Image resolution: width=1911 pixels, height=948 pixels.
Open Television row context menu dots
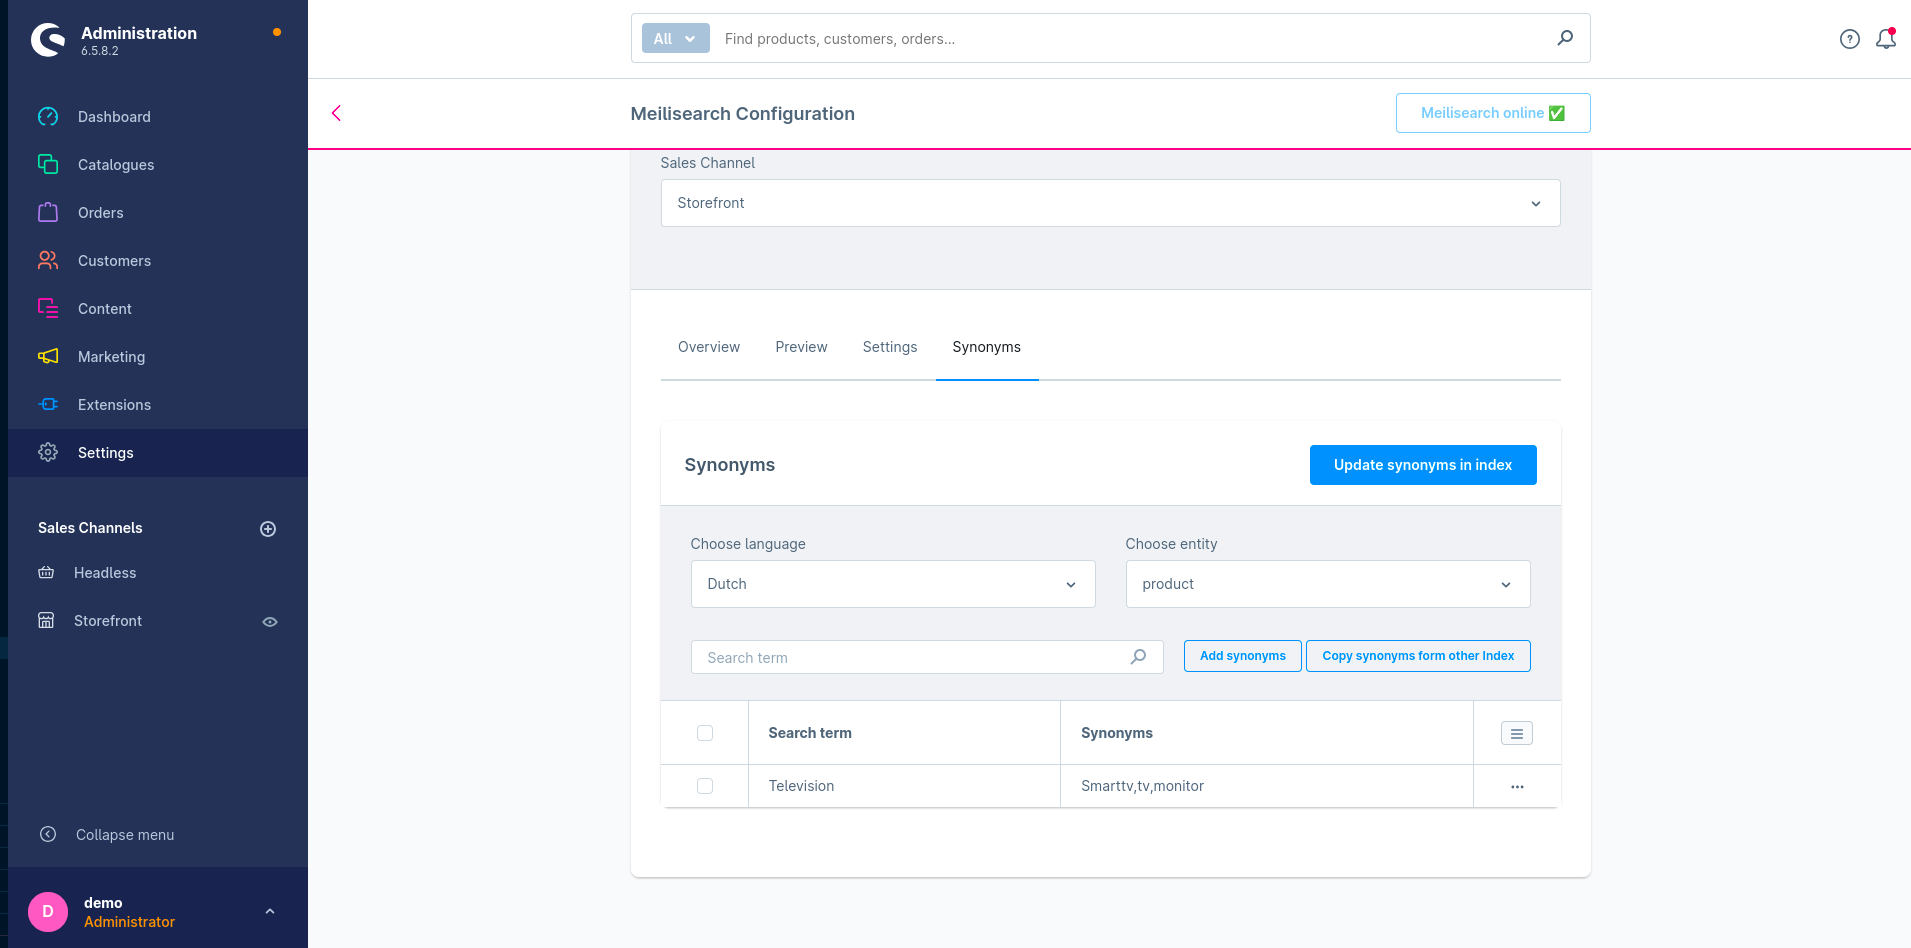pos(1517,786)
